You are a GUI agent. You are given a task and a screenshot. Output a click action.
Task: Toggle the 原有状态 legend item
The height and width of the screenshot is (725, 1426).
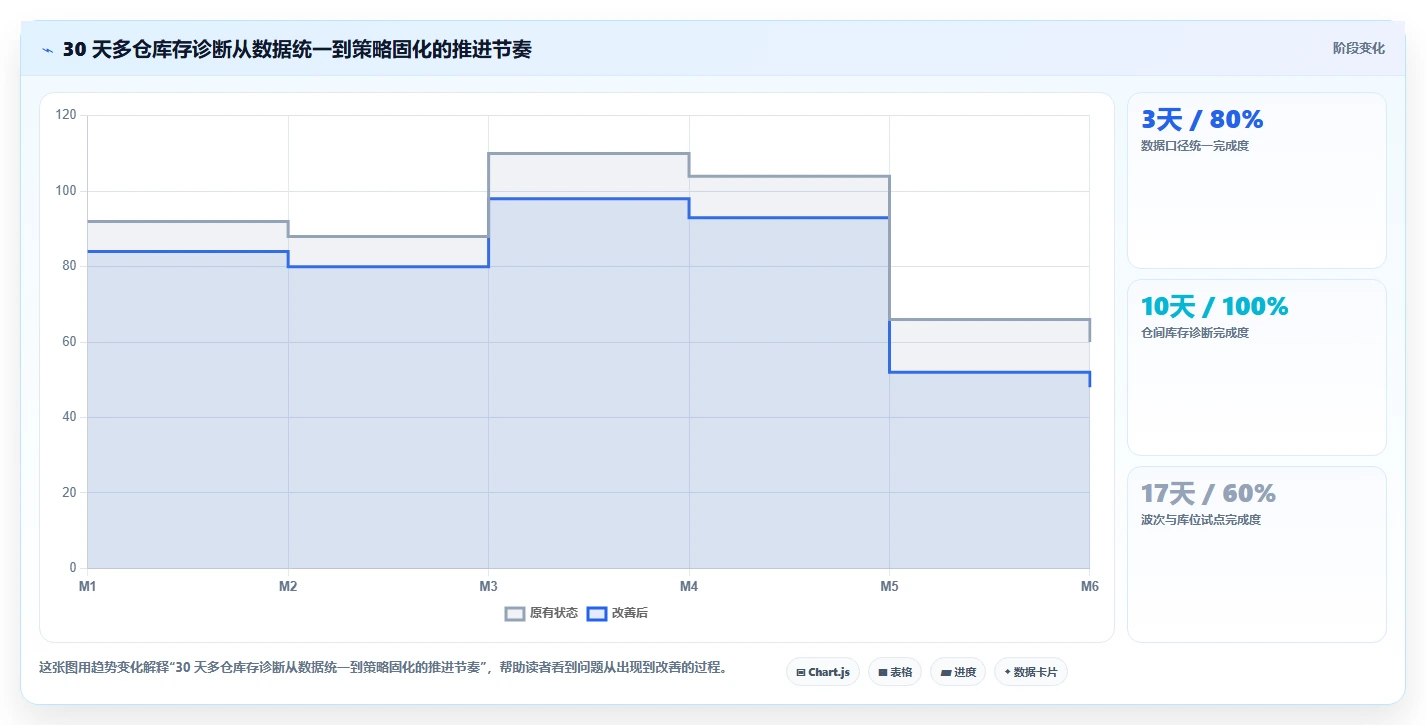tap(541, 613)
